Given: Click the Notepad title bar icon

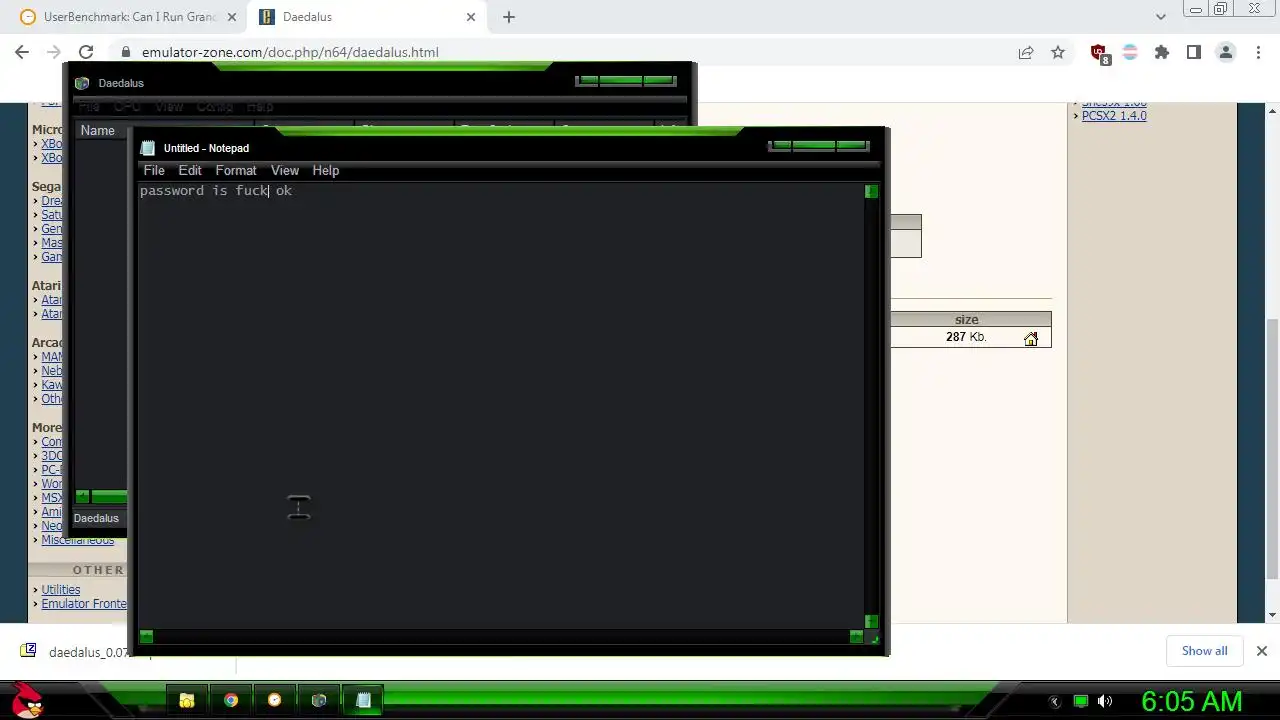Looking at the screenshot, I should pyautogui.click(x=148, y=148).
